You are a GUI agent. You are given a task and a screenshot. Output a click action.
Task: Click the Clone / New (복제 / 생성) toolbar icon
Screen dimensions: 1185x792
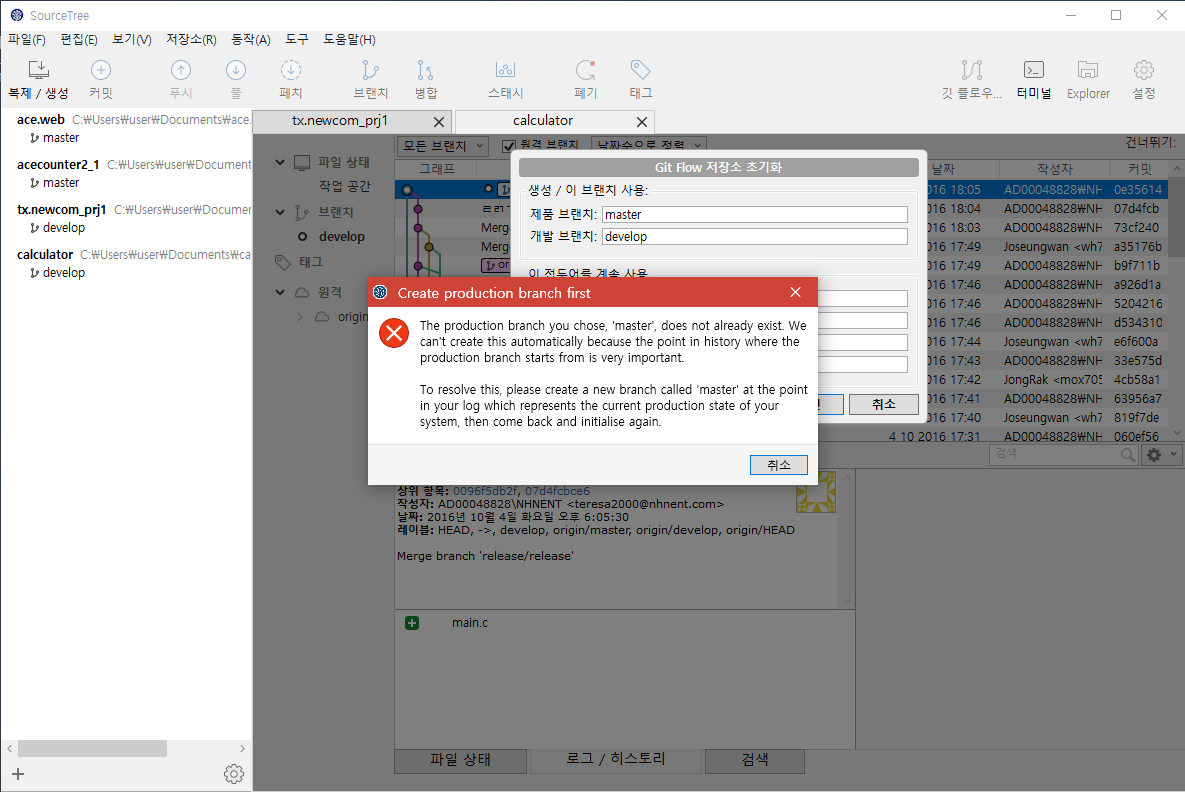click(39, 70)
